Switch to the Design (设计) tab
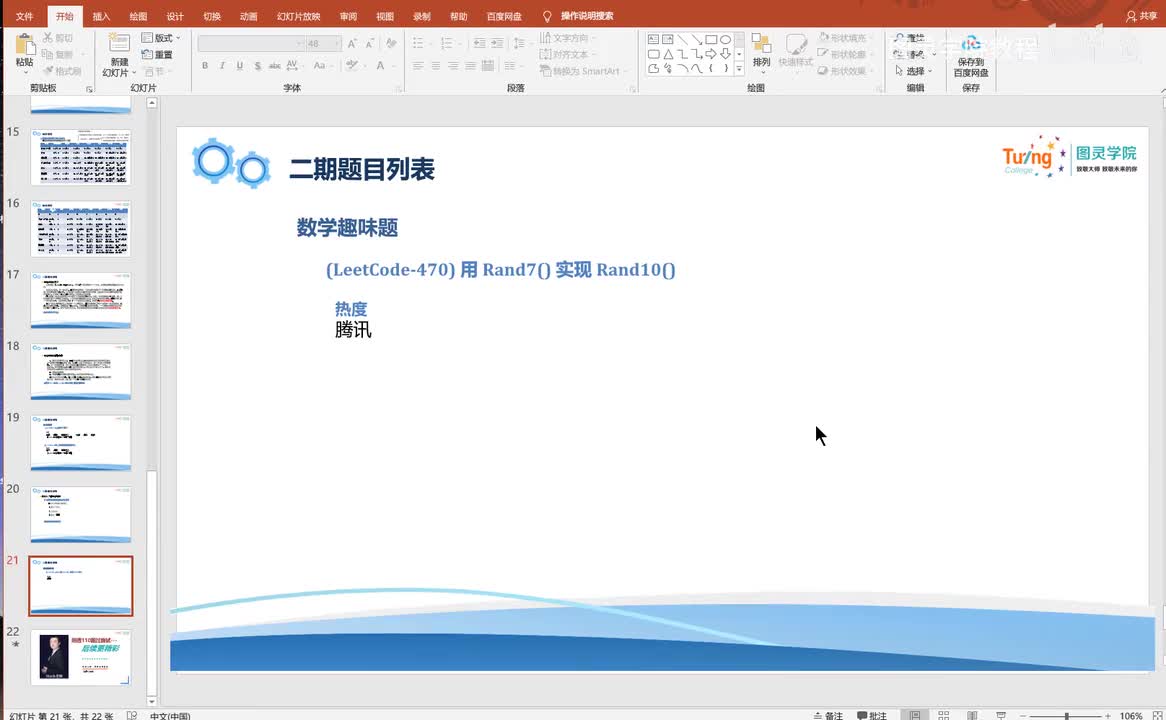The width and height of the screenshot is (1166, 720). (x=175, y=16)
